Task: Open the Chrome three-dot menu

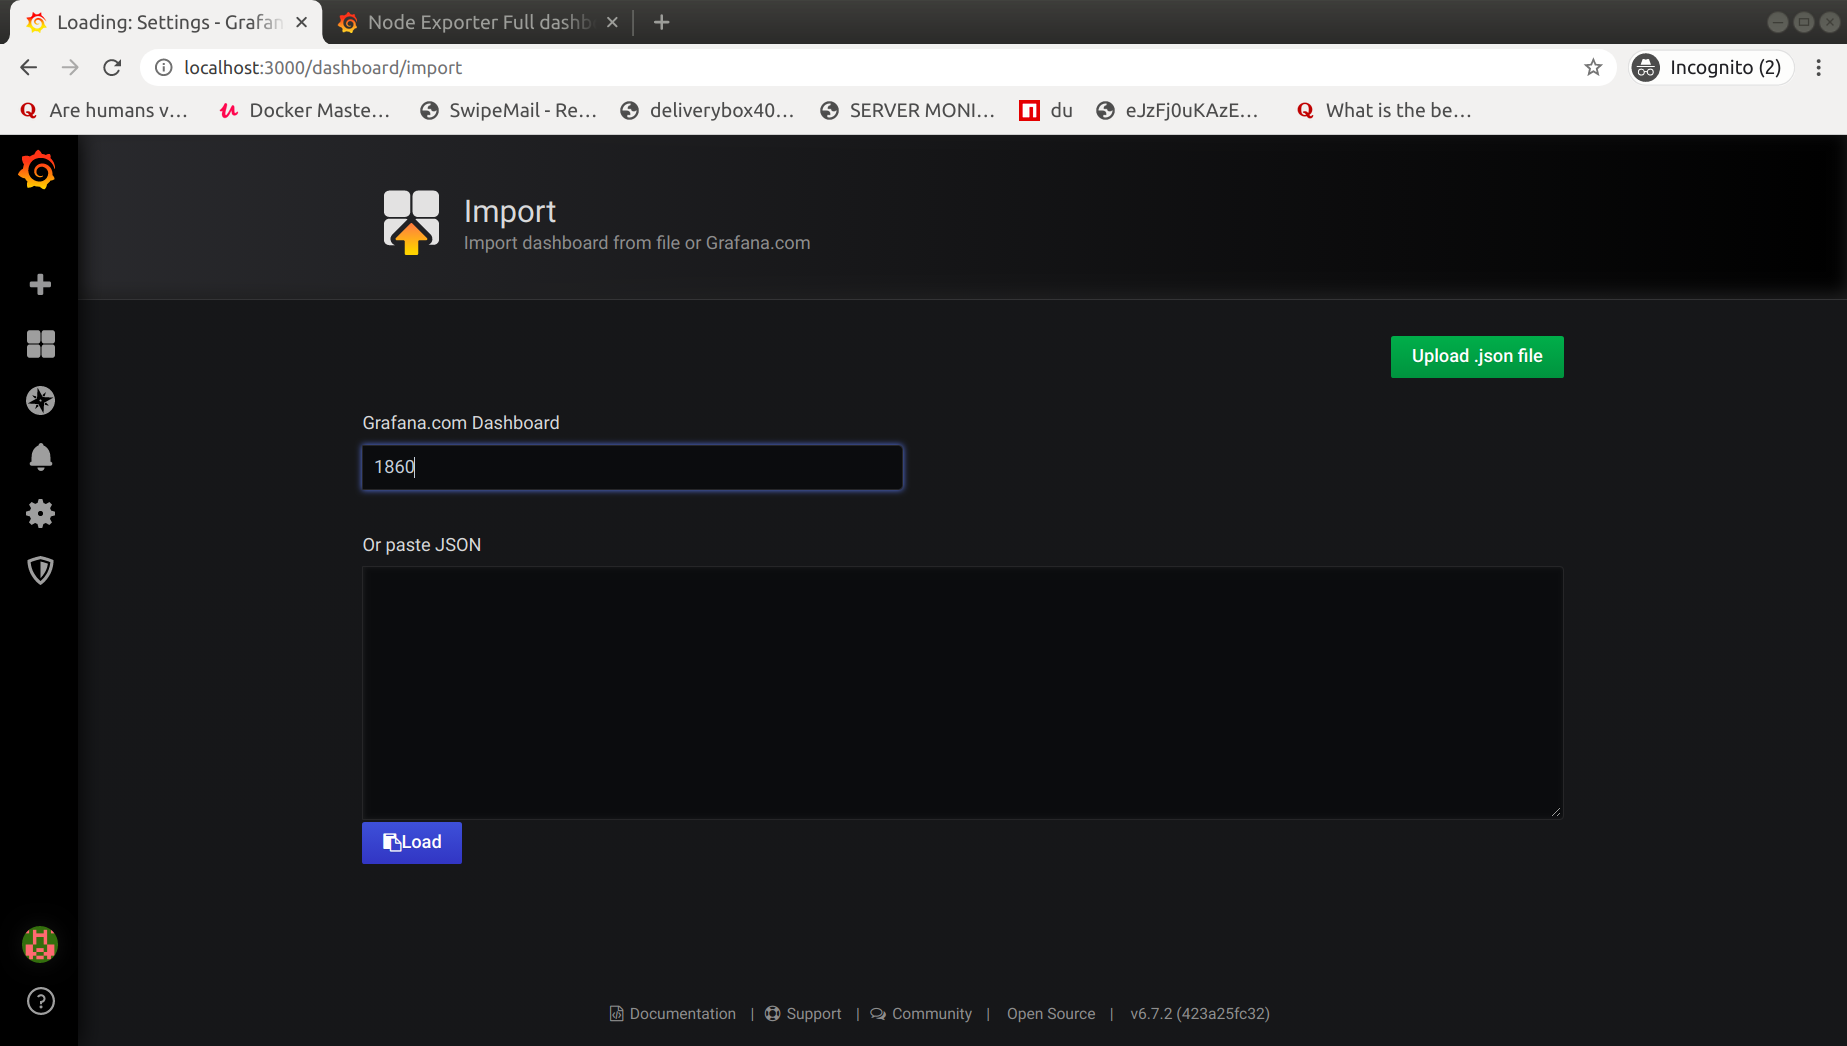Action: click(1818, 67)
